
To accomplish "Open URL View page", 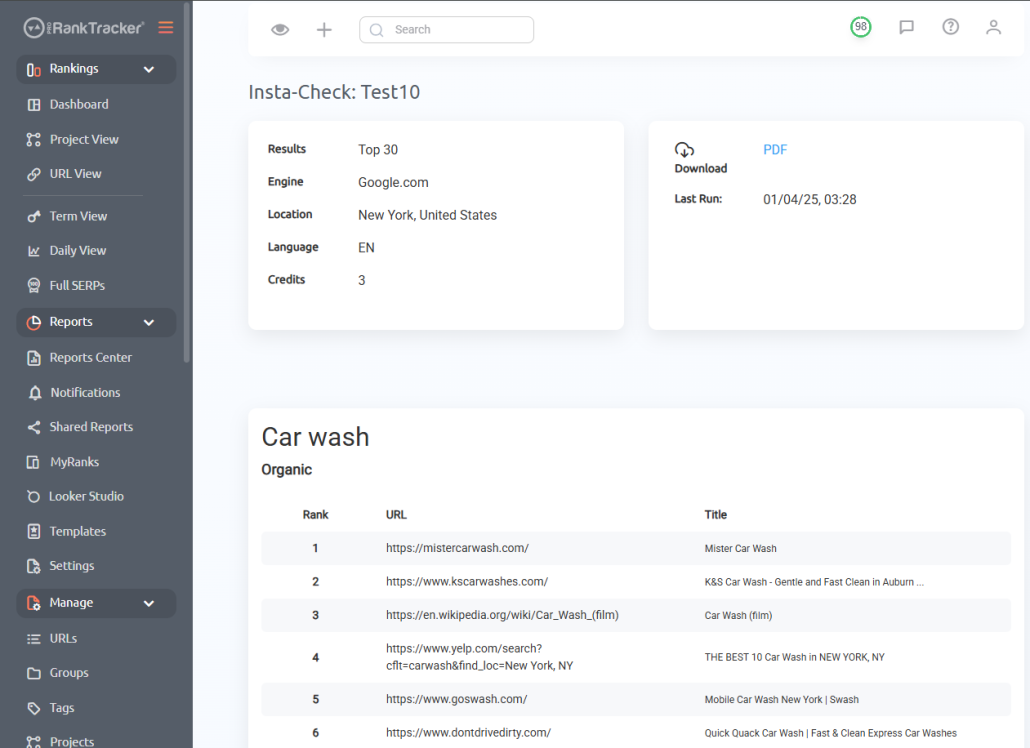I will pos(76,174).
